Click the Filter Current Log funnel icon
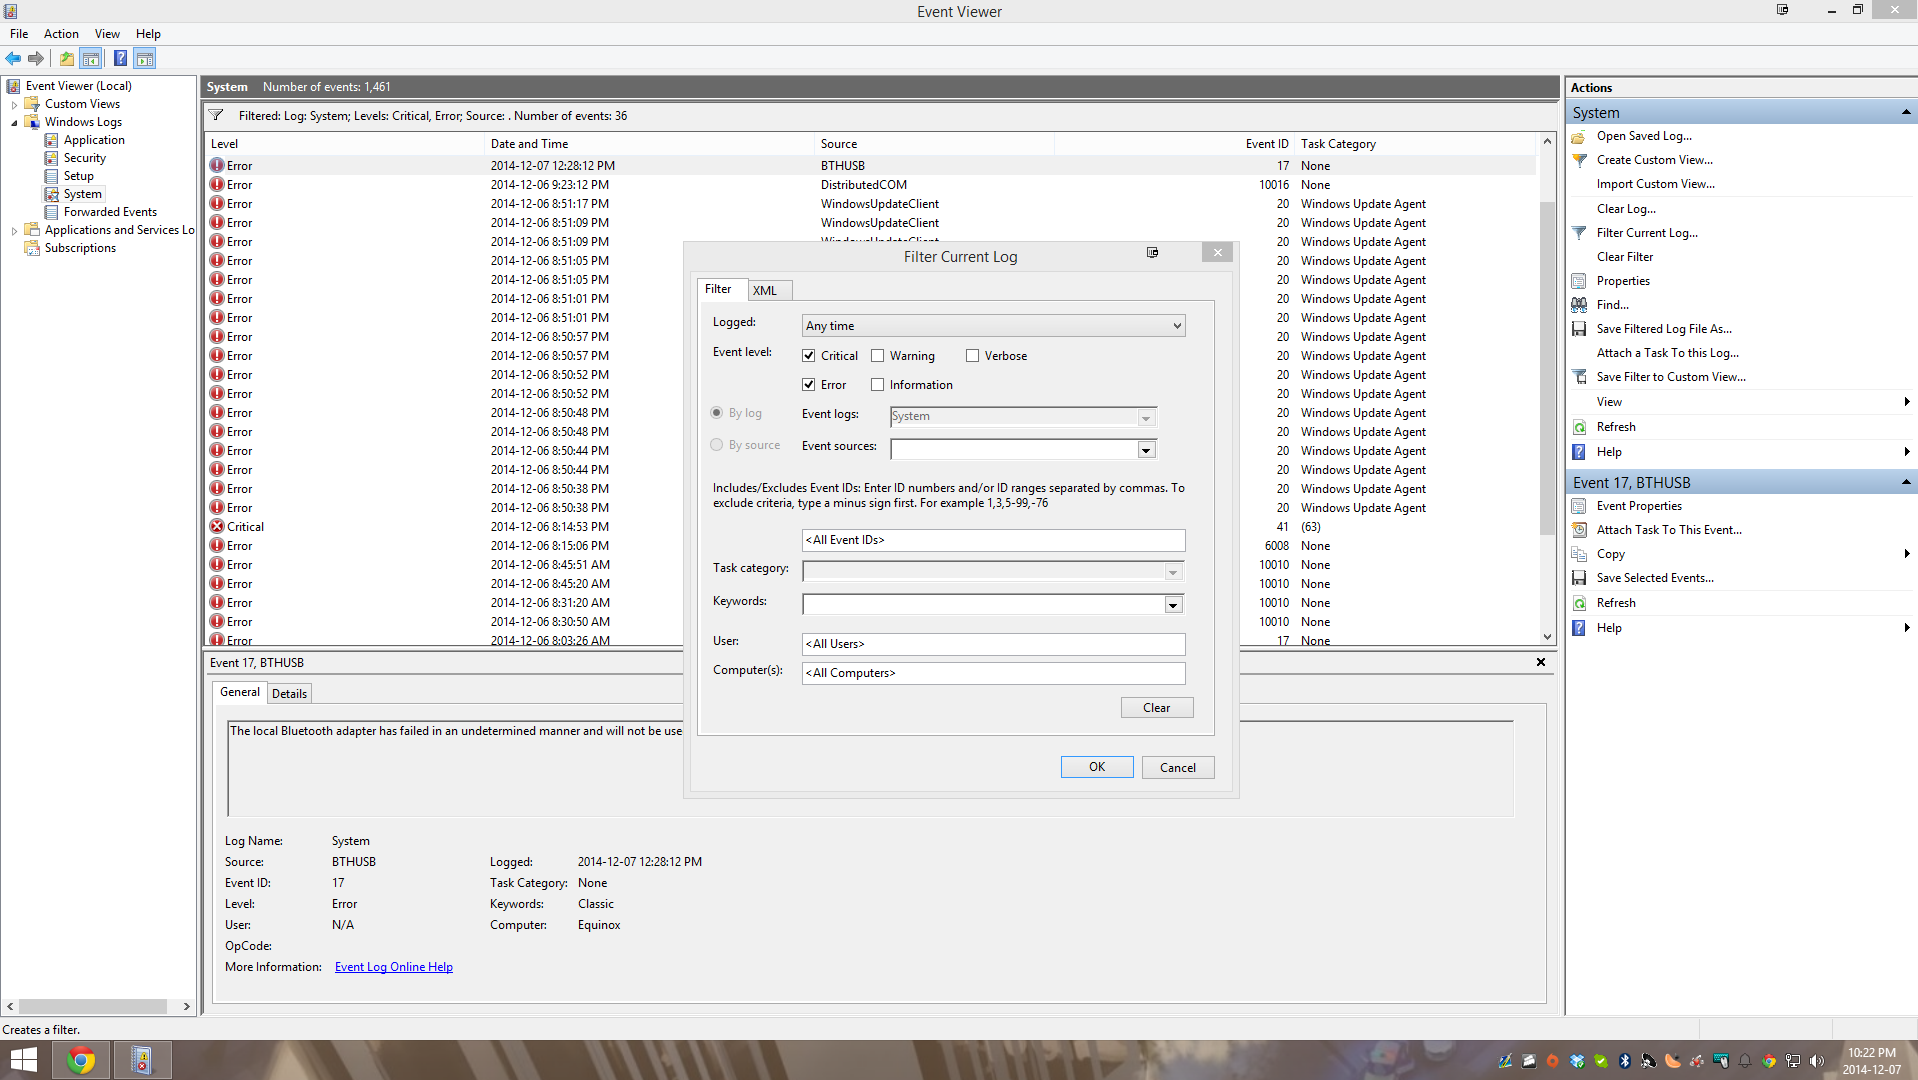1918x1080 pixels. (x=1579, y=234)
